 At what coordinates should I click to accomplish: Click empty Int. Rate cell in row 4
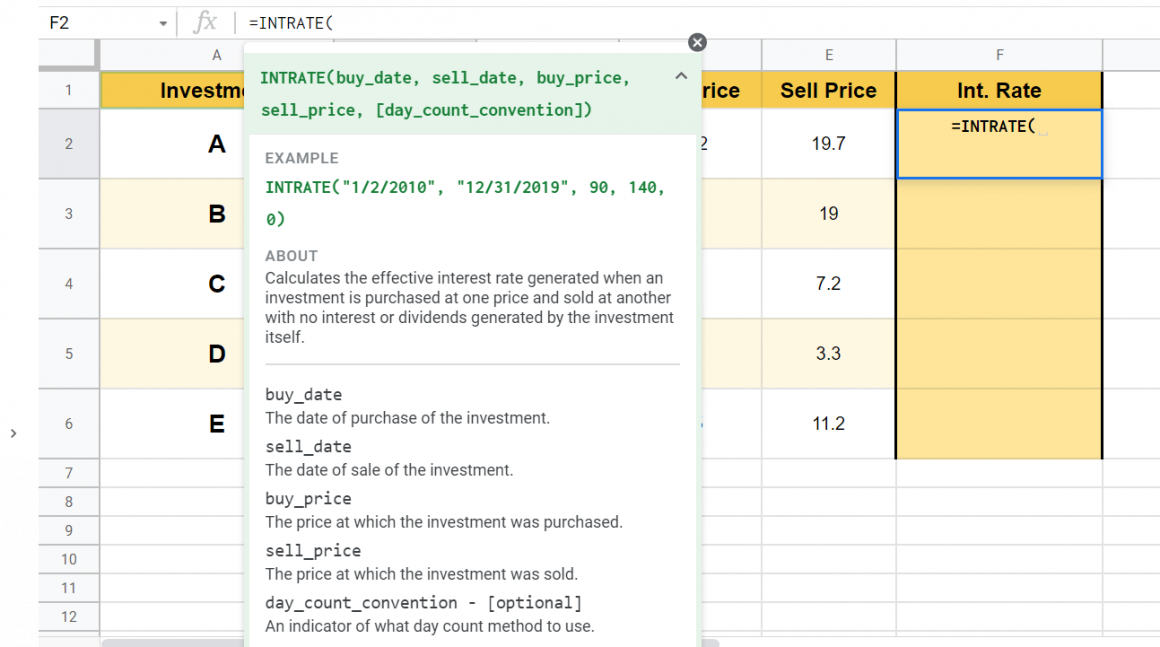click(999, 284)
